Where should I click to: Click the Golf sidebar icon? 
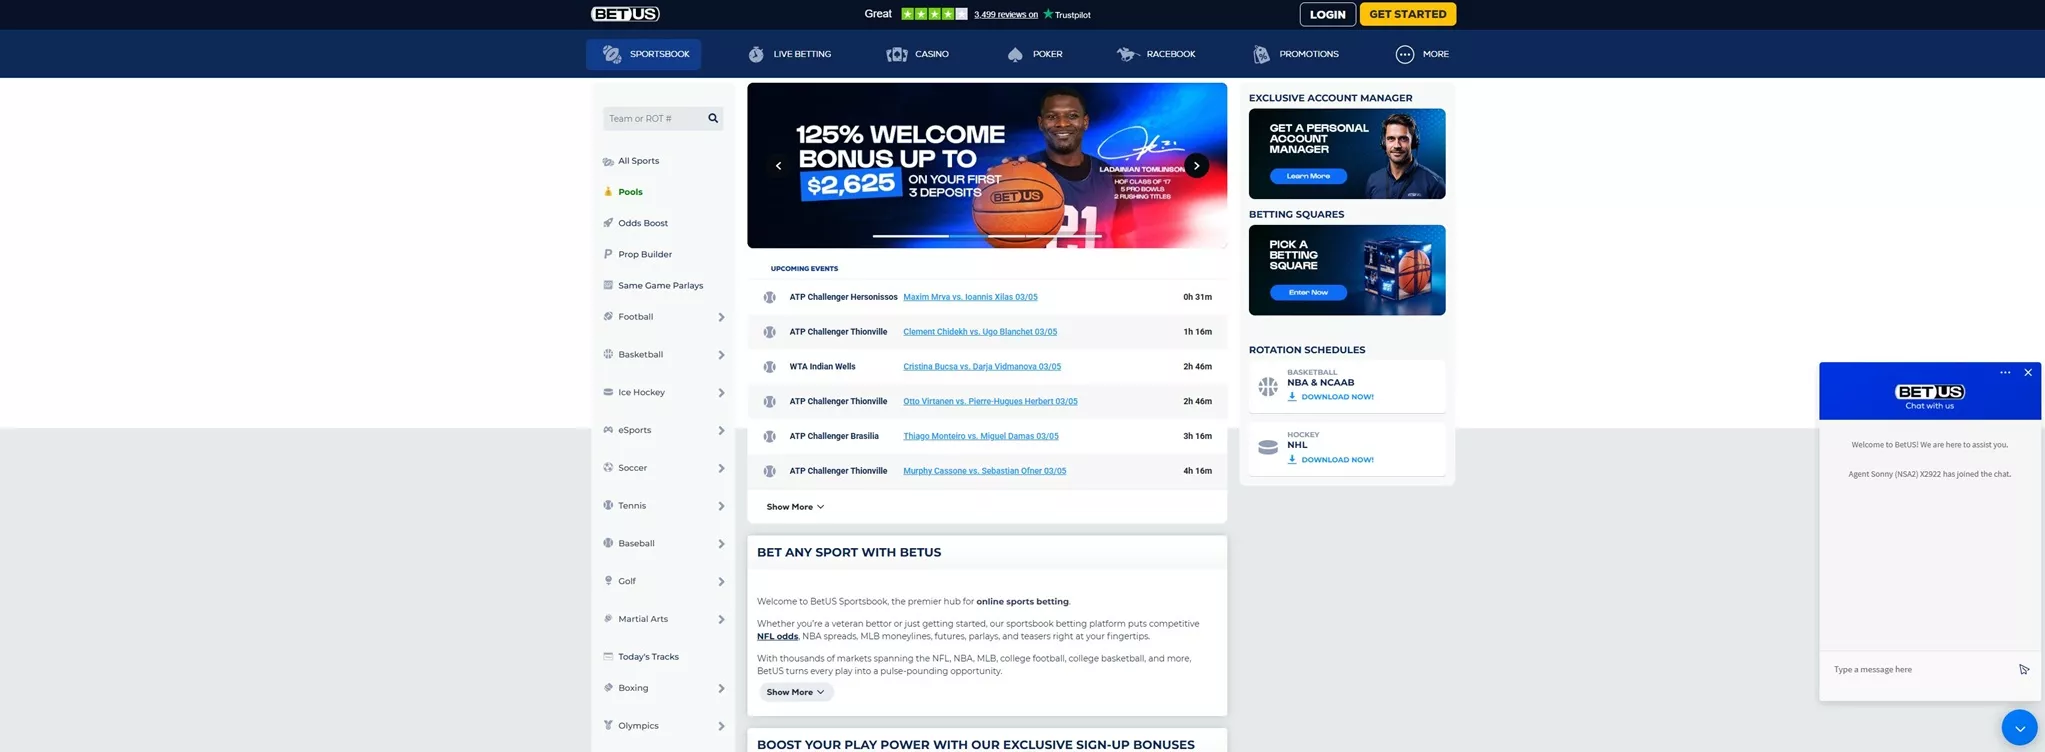tap(608, 581)
